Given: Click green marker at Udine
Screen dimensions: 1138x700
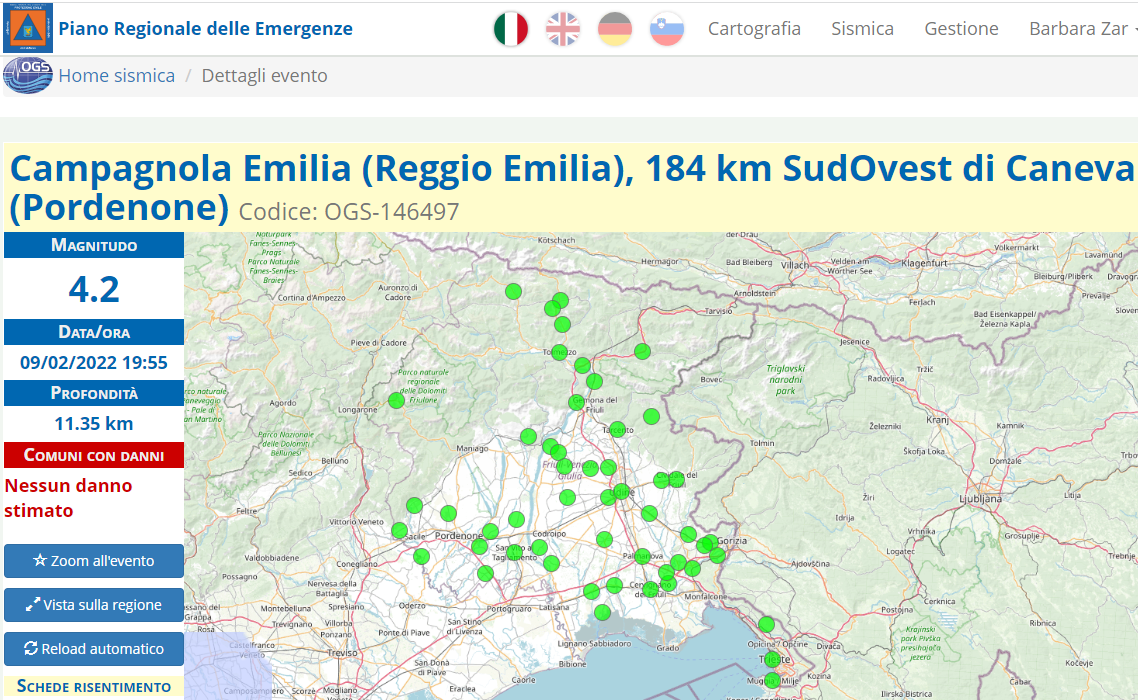Looking at the screenshot, I should (621, 492).
